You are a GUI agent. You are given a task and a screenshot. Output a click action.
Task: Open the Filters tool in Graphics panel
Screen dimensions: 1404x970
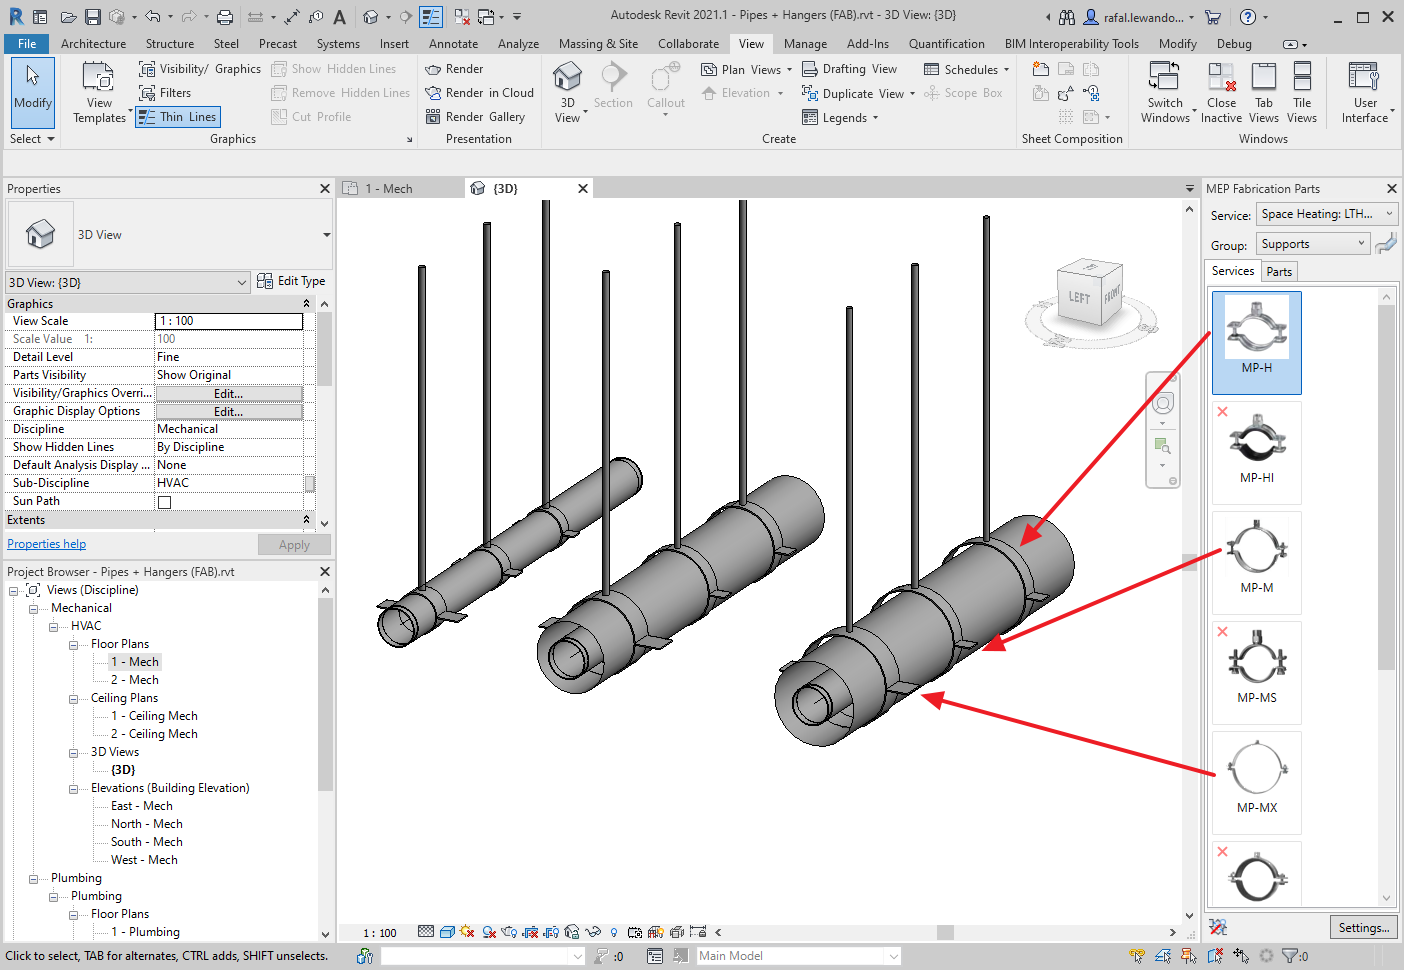tap(165, 93)
